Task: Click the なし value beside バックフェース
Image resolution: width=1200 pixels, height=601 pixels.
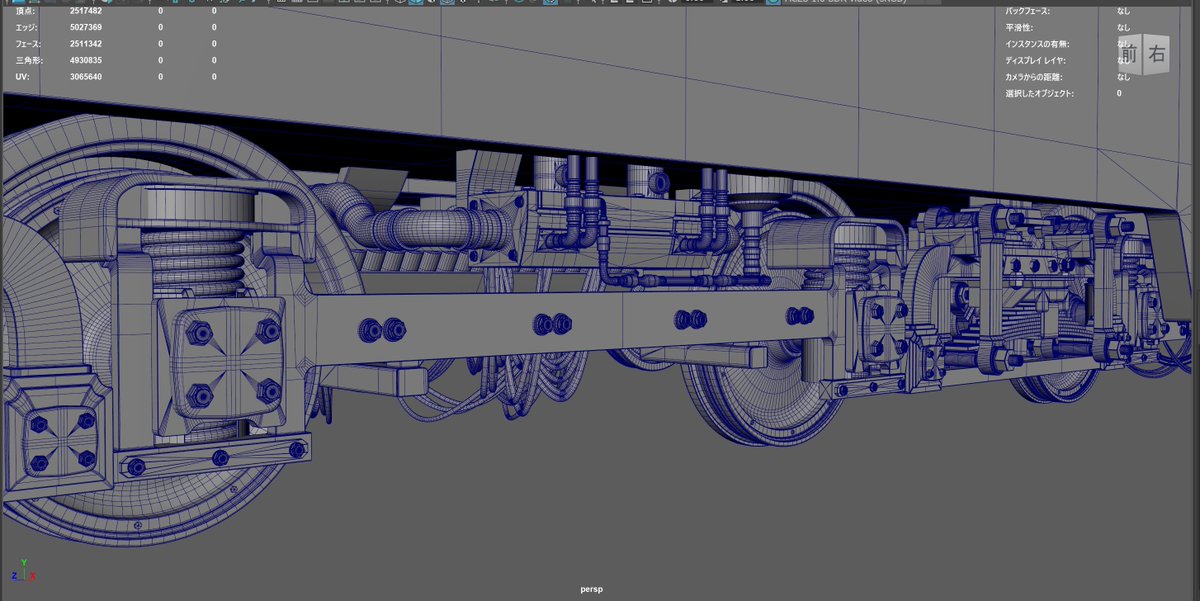Action: point(1124,11)
